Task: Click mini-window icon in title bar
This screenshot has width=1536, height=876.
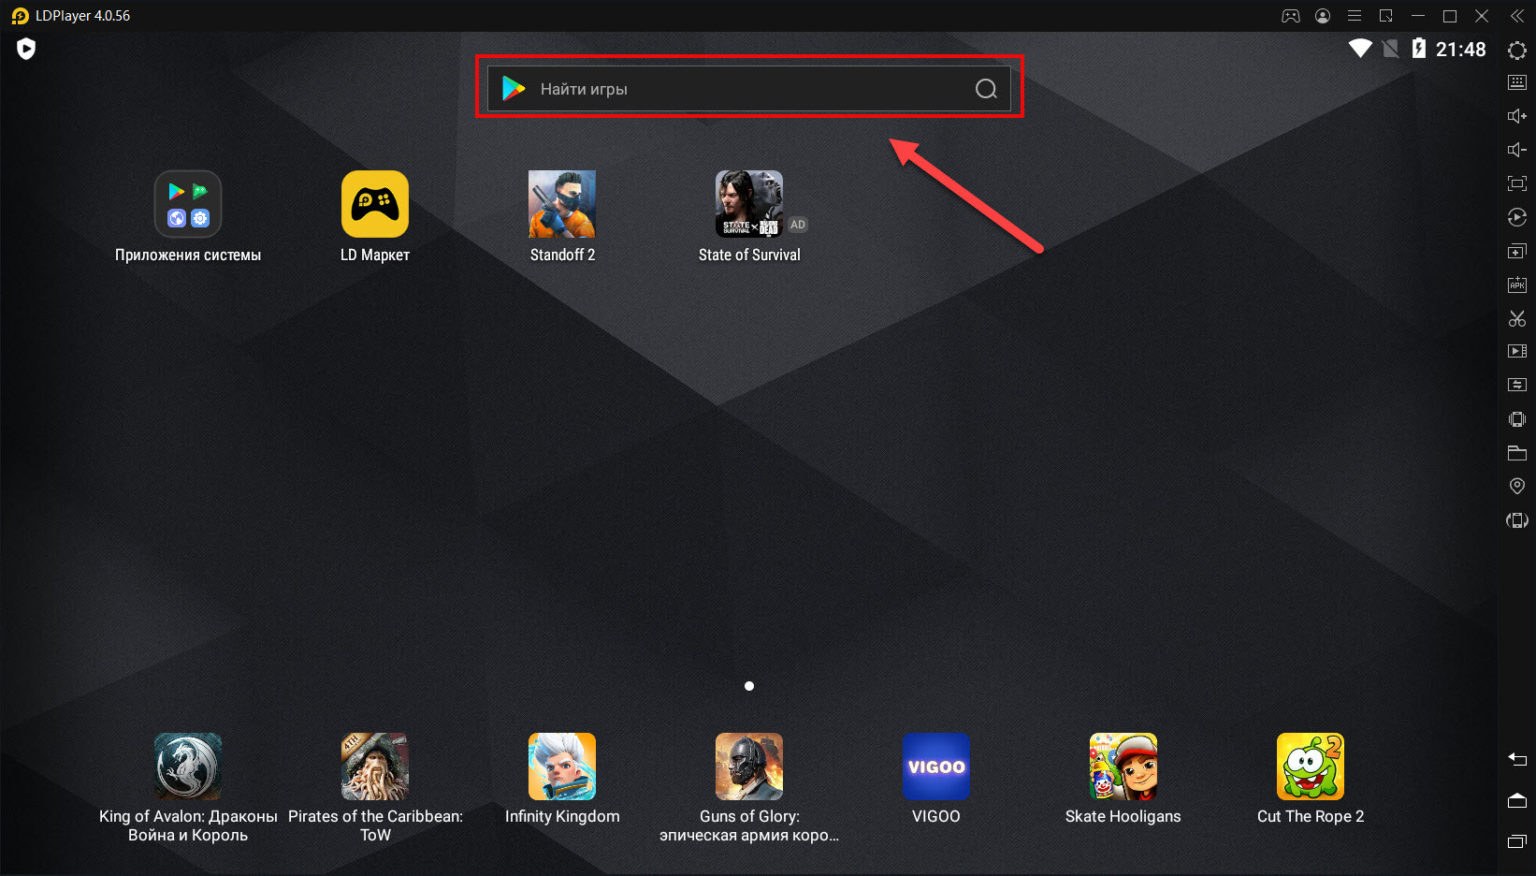Action: [x=1386, y=16]
